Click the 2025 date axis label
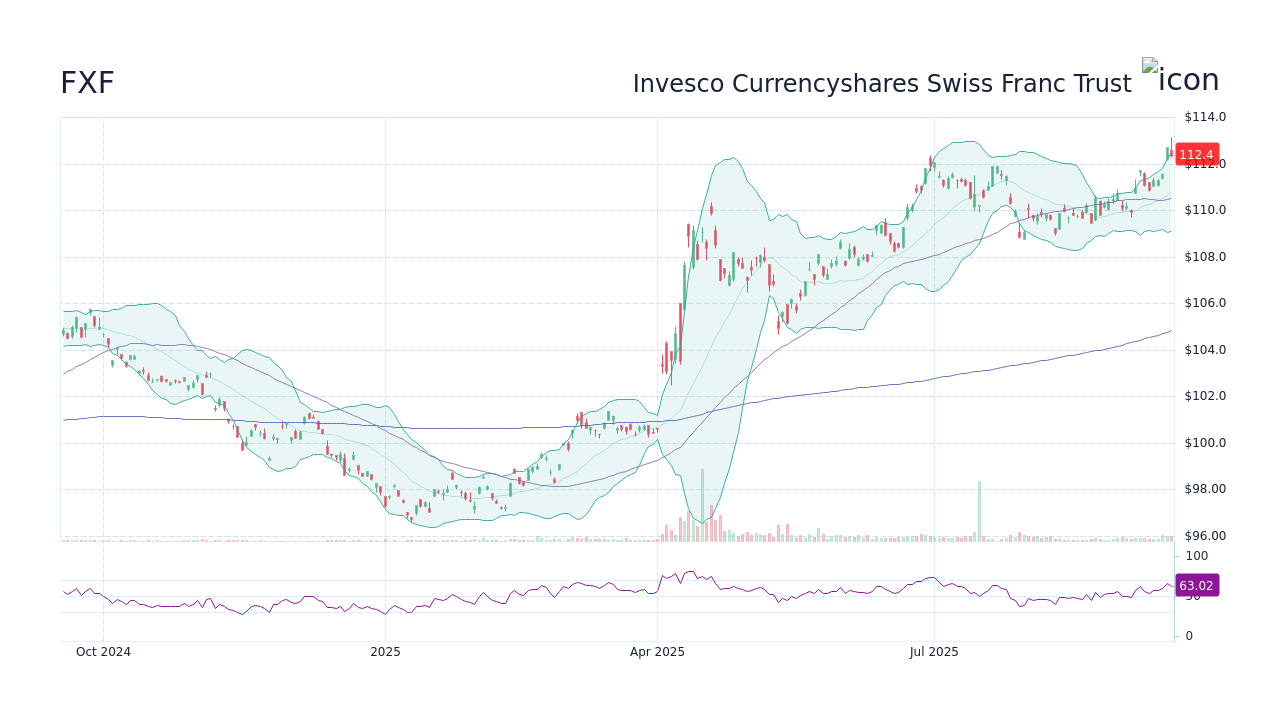The image size is (1280, 720). pos(385,652)
